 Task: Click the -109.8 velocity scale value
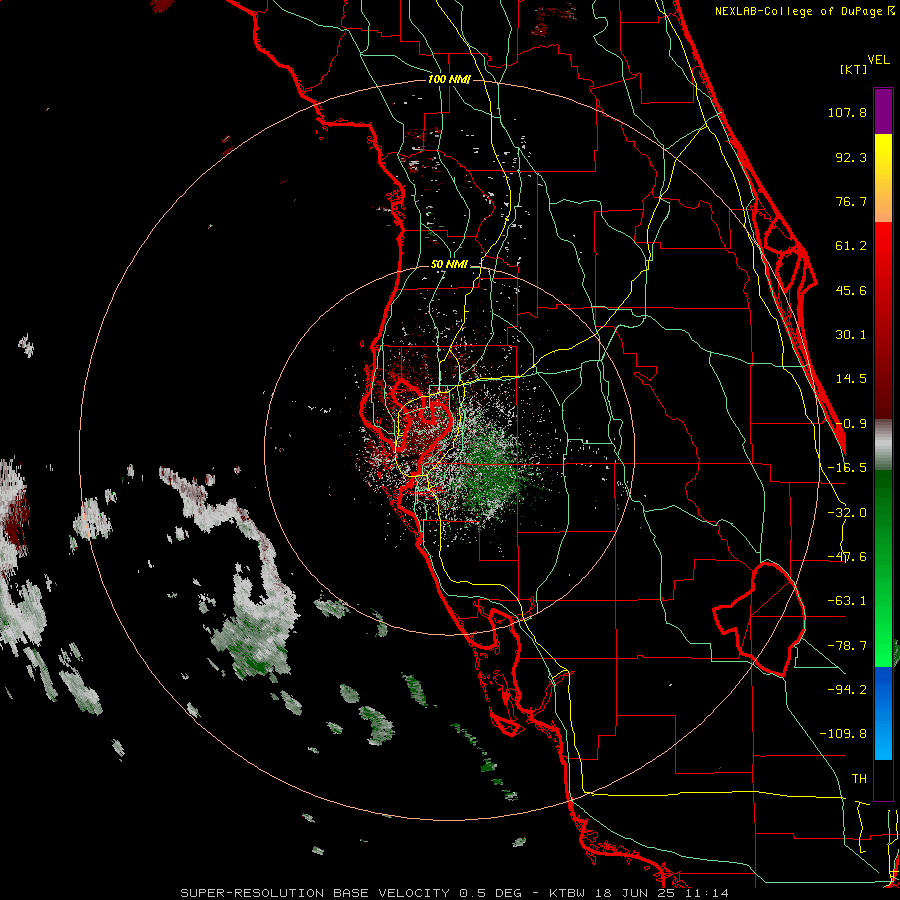tap(843, 734)
